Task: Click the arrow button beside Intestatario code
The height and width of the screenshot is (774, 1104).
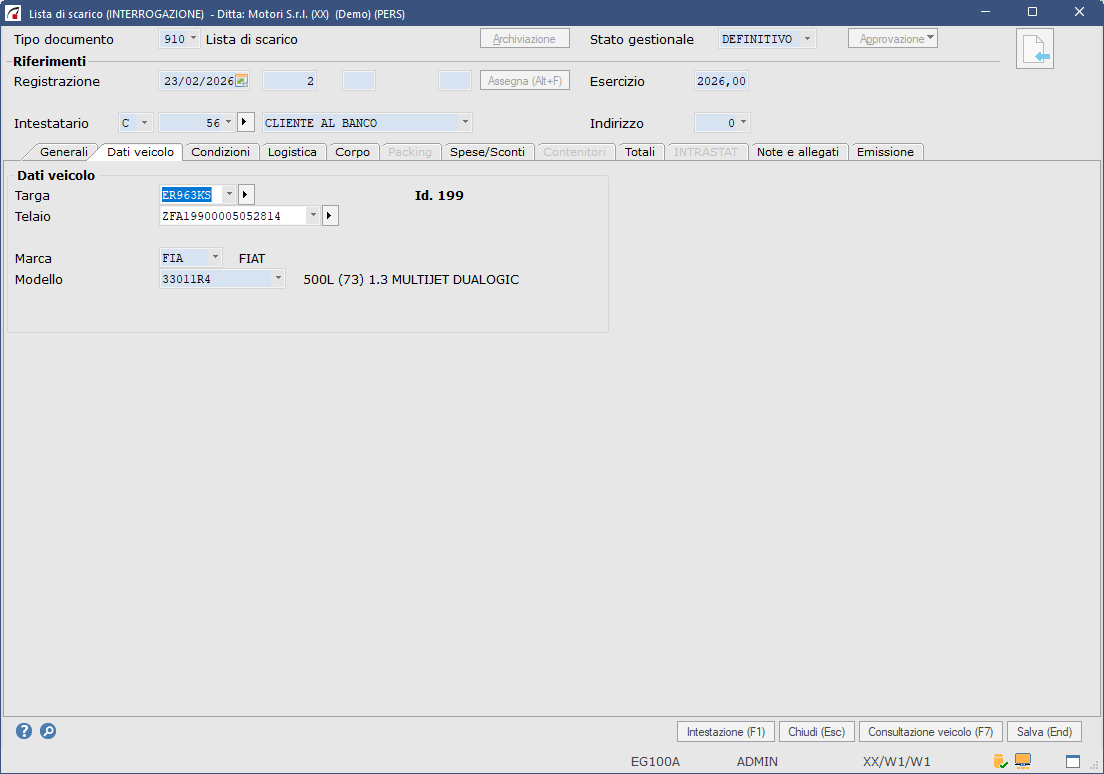Action: [246, 123]
